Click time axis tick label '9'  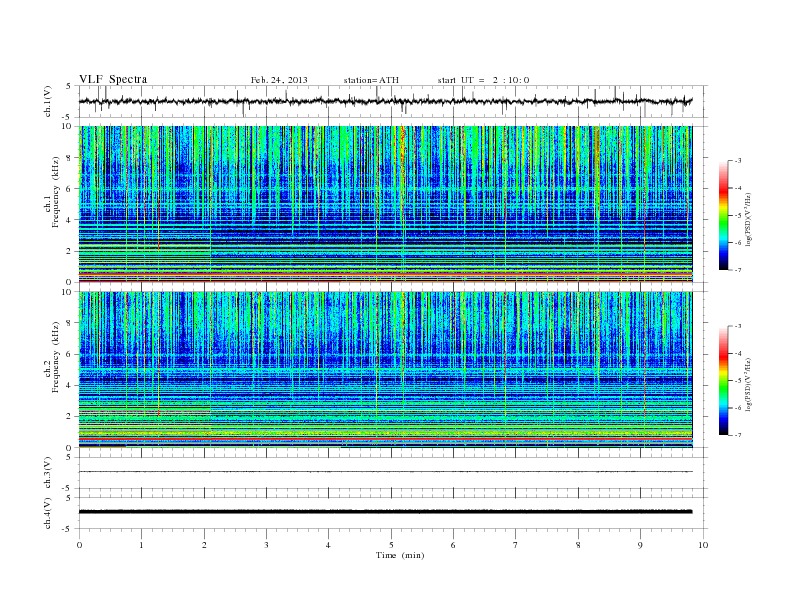click(640, 545)
